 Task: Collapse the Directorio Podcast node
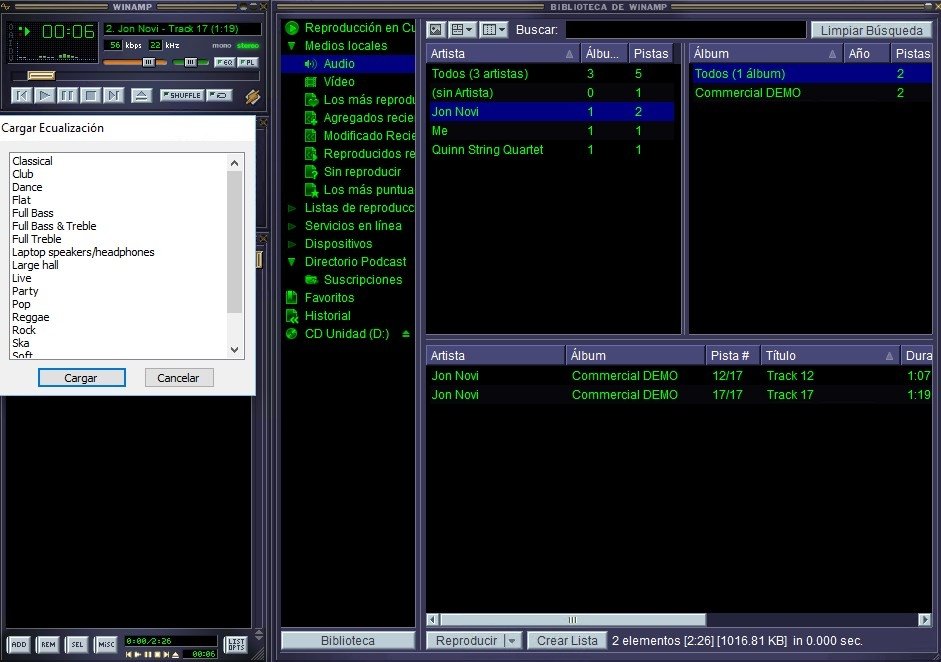click(292, 262)
